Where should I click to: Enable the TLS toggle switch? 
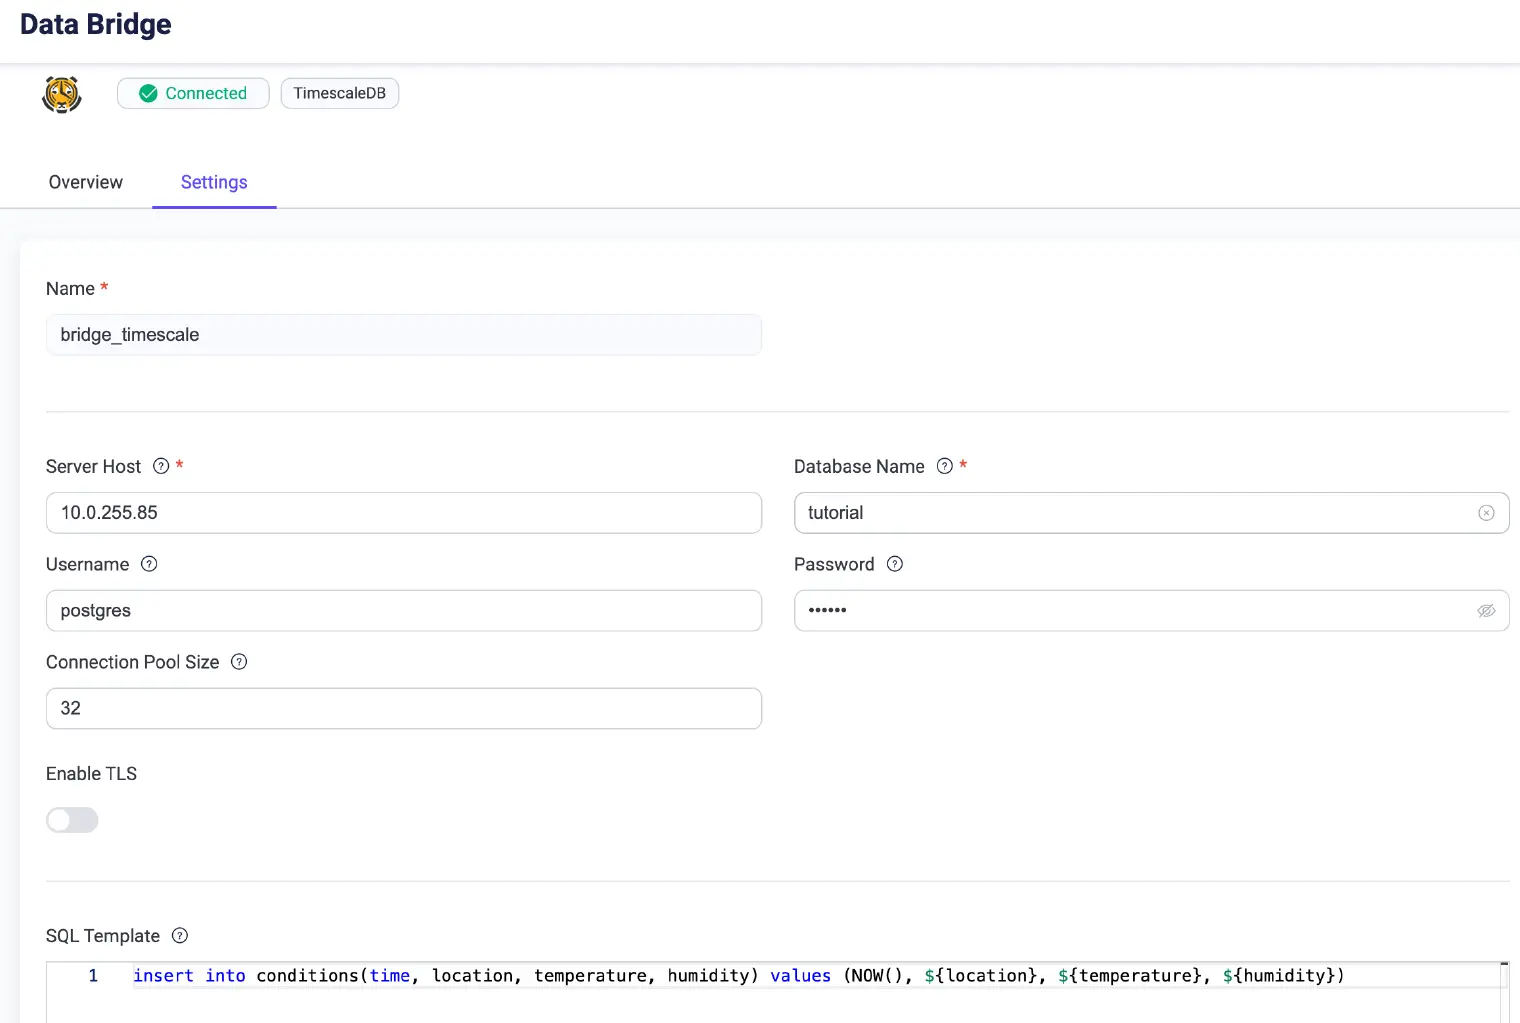point(72,820)
